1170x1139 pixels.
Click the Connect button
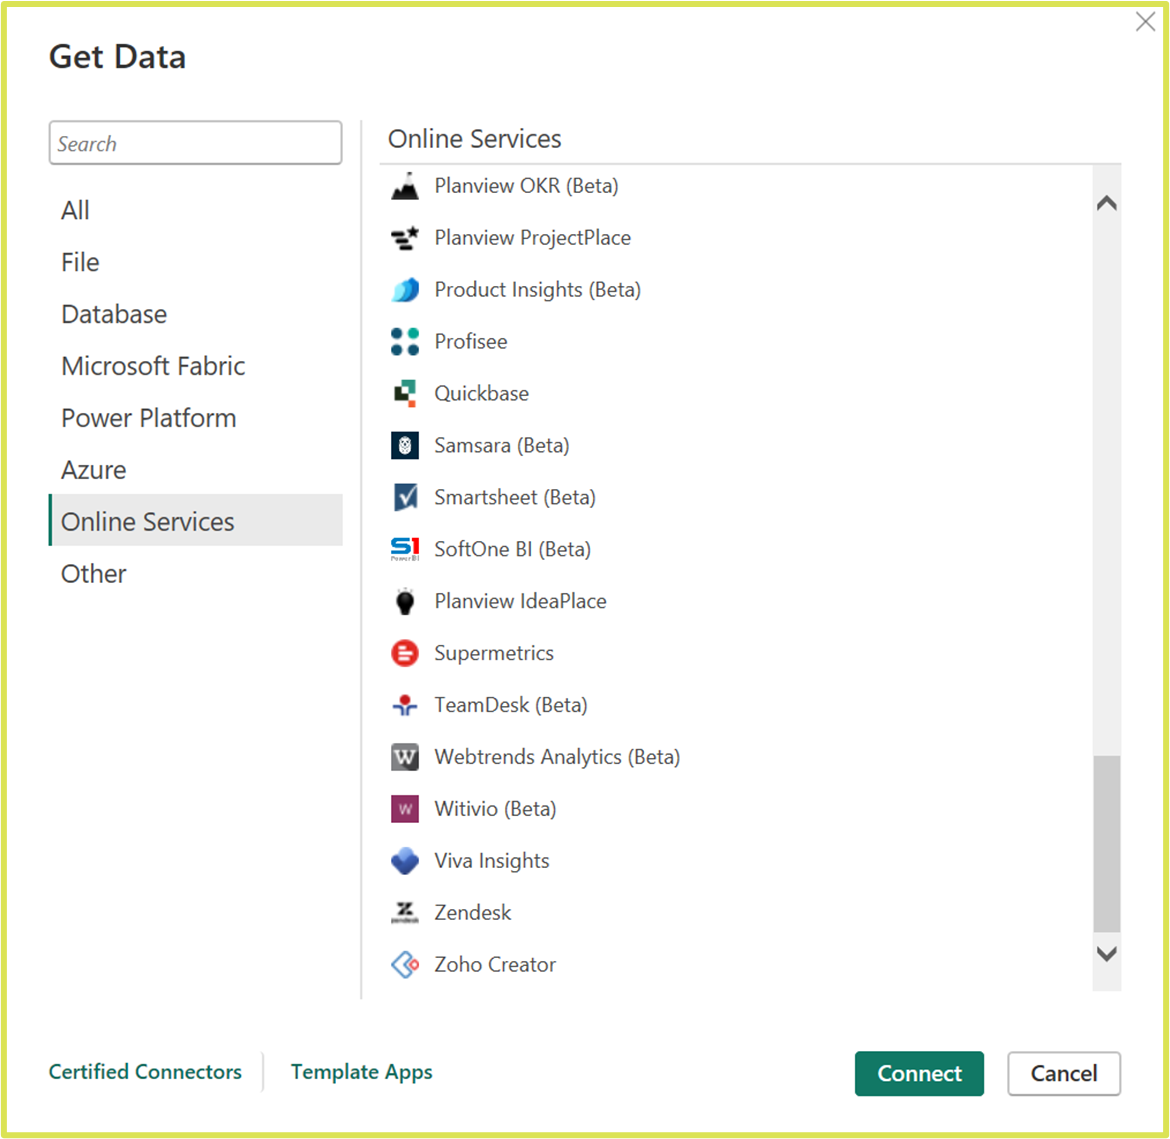919,1073
